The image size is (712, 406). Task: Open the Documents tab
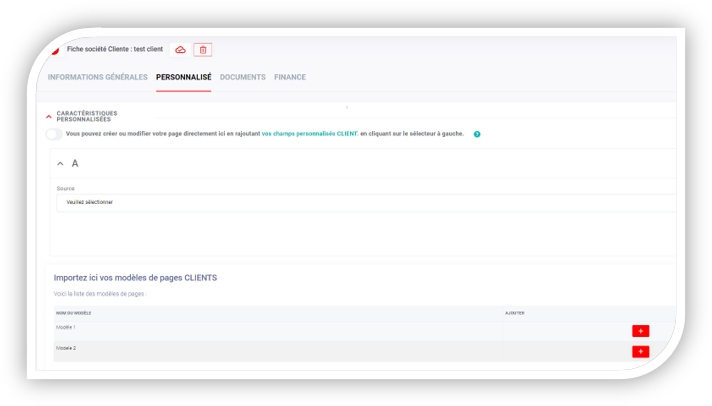click(242, 77)
